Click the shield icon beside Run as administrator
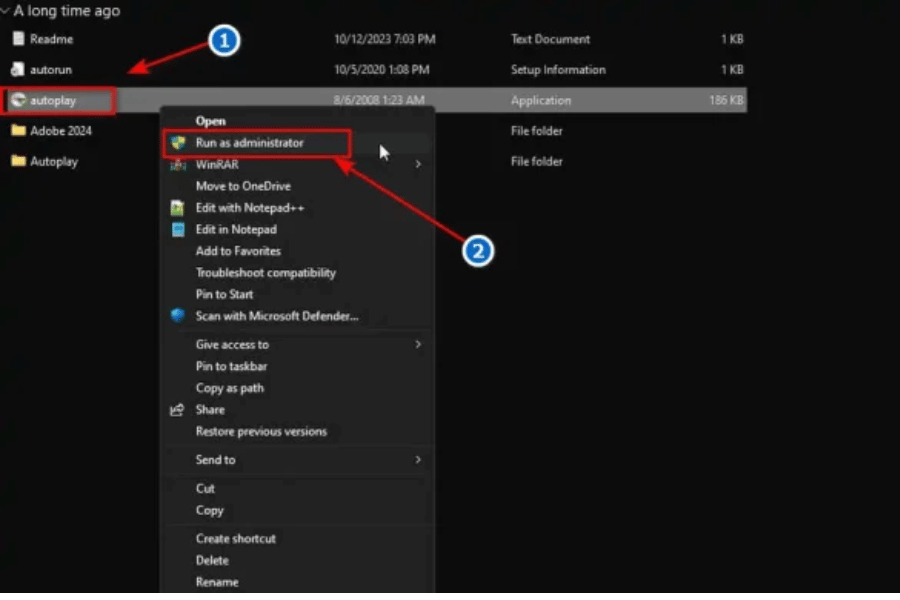This screenshot has height=600, width=900. [x=178, y=143]
